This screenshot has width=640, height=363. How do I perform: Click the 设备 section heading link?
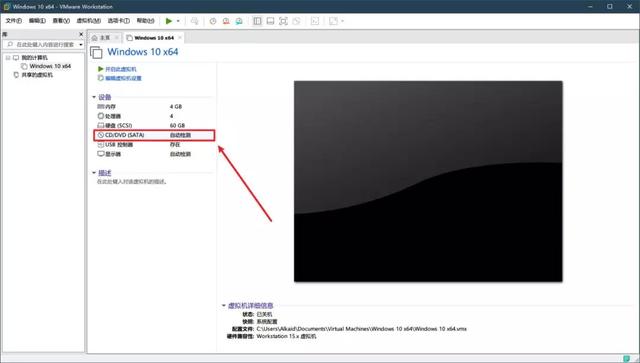pyautogui.click(x=104, y=97)
